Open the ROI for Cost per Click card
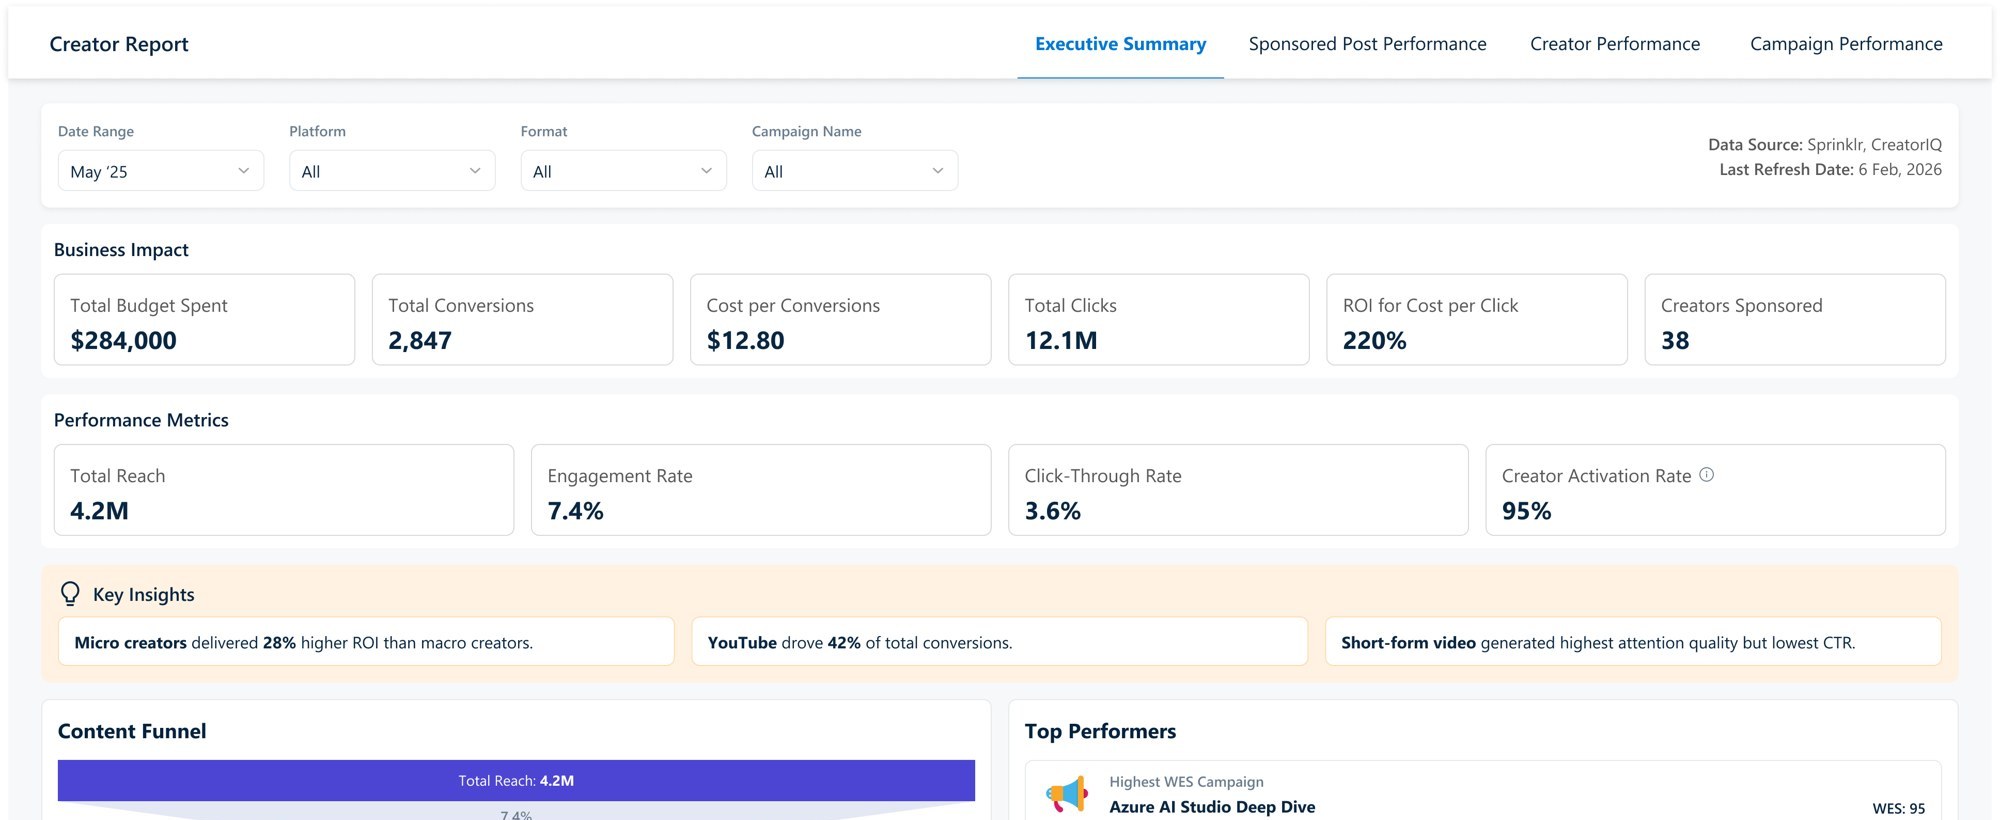 [1477, 320]
